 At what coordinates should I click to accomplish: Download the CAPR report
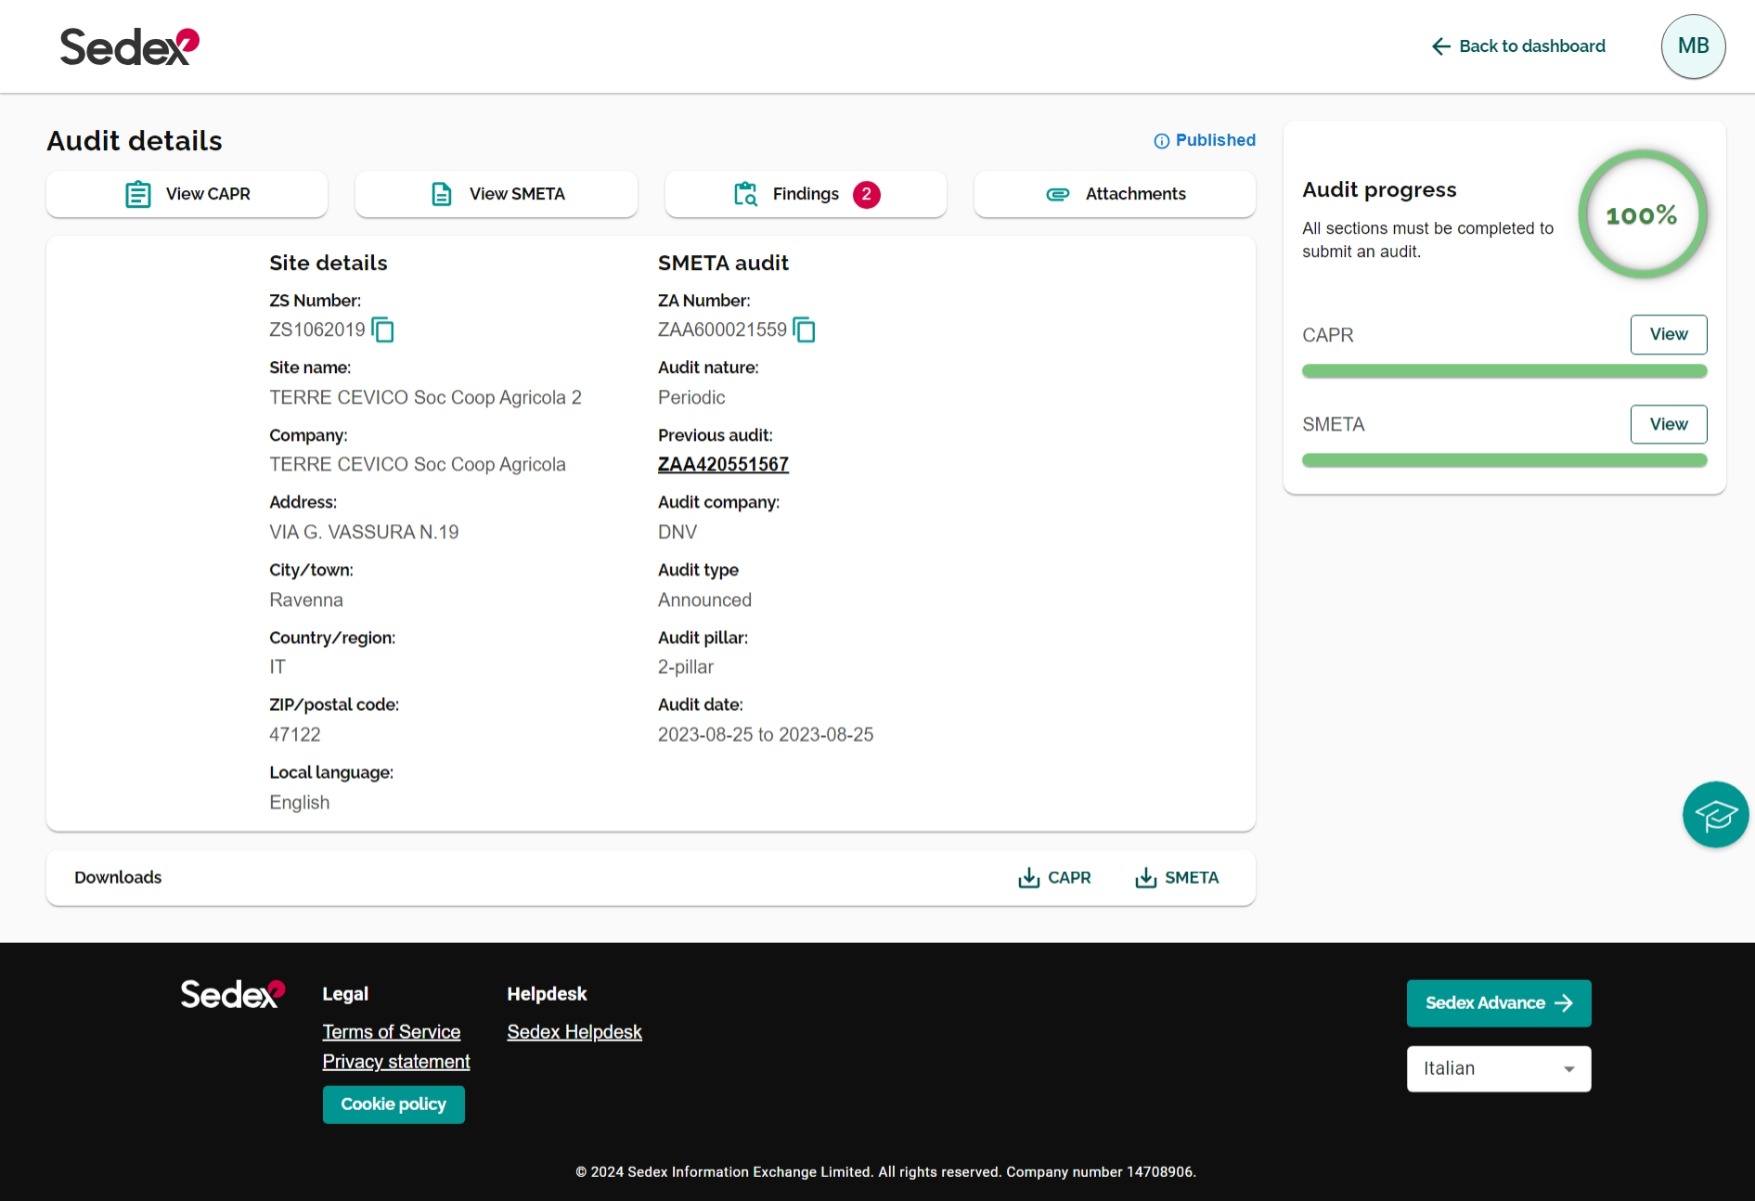point(1054,878)
